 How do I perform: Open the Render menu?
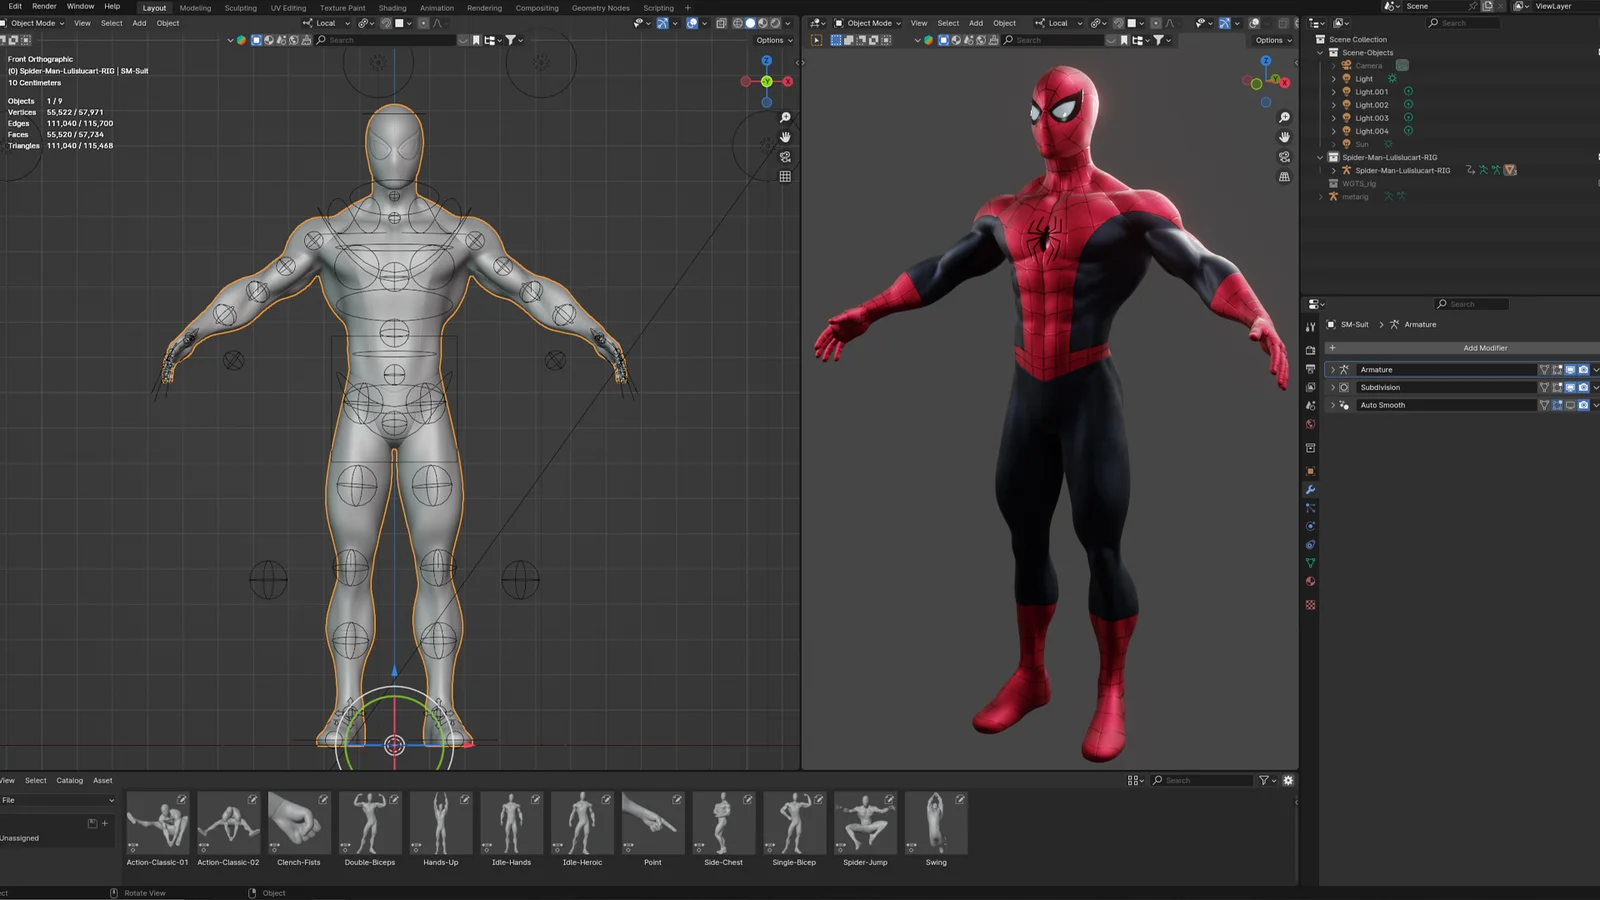point(43,6)
